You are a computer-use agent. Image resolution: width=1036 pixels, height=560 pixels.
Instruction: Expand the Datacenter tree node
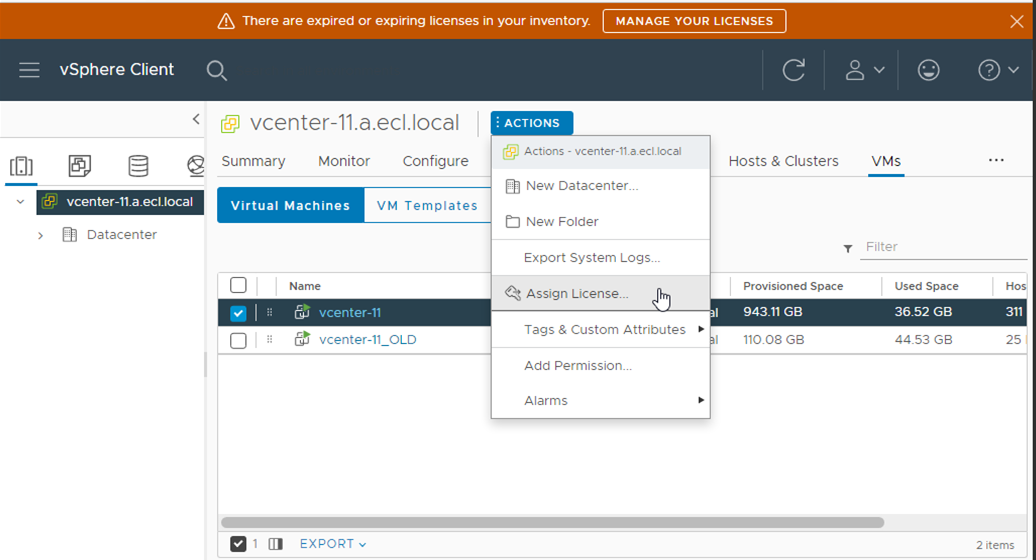(x=40, y=235)
